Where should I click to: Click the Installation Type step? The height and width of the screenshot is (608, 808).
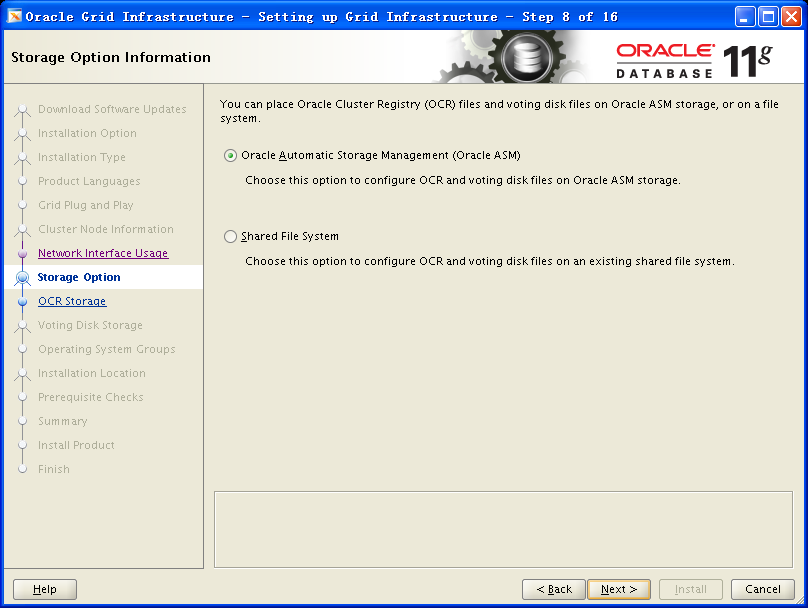tap(82, 157)
